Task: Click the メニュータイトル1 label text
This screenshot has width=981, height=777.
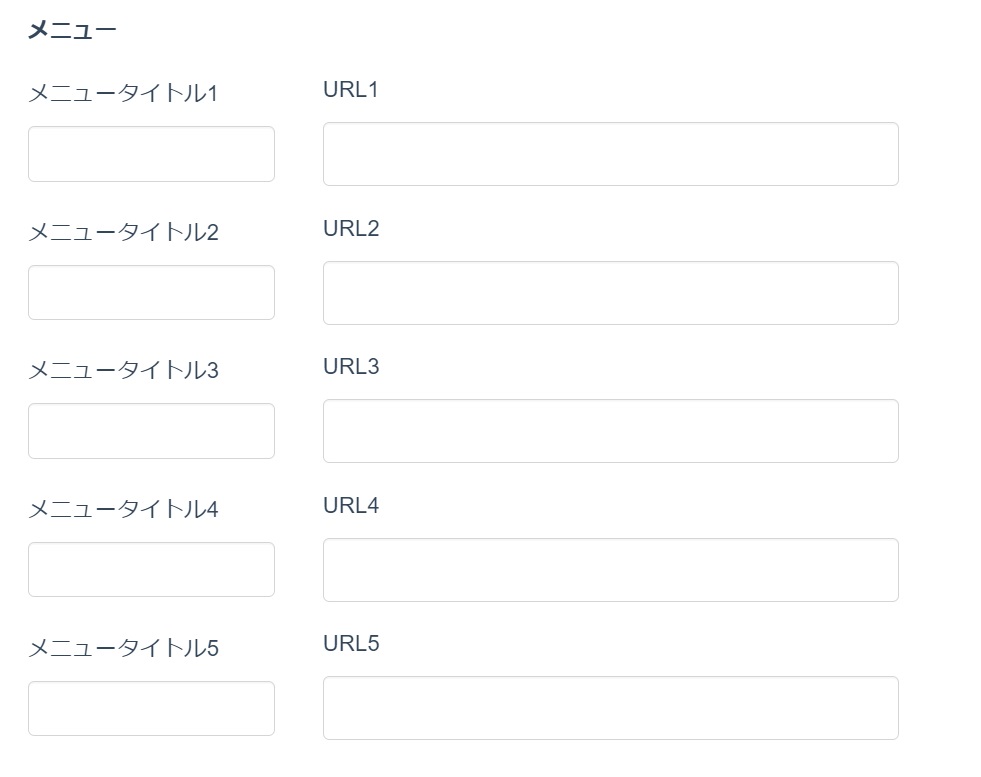Action: tap(123, 94)
